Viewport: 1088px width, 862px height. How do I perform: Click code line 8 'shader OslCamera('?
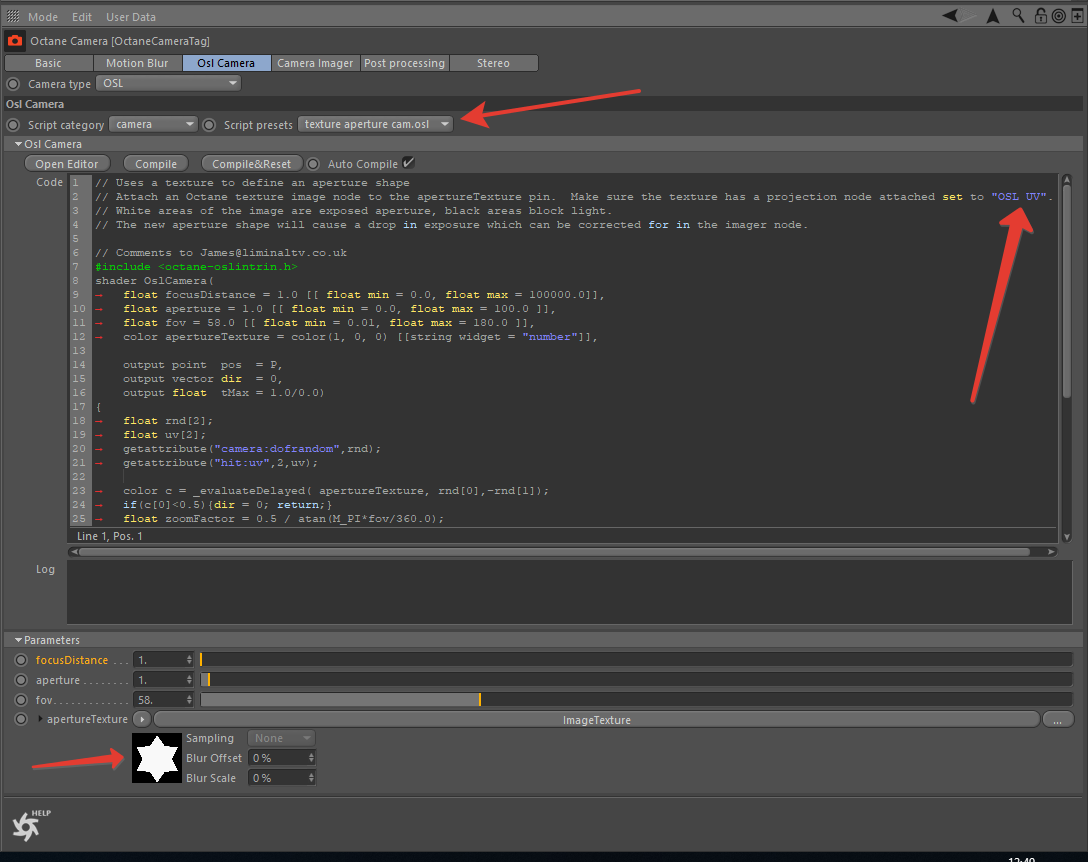tap(154, 280)
